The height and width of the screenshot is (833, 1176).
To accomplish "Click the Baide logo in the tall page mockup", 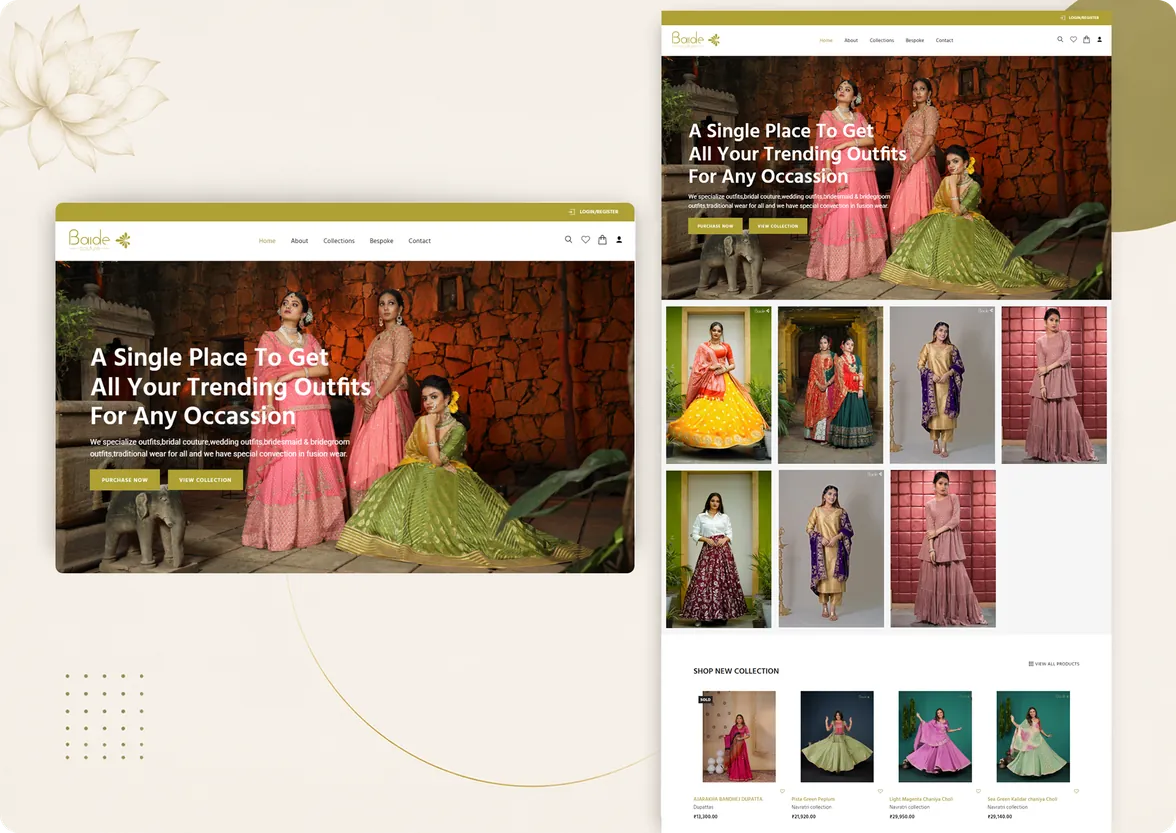I will (695, 39).
